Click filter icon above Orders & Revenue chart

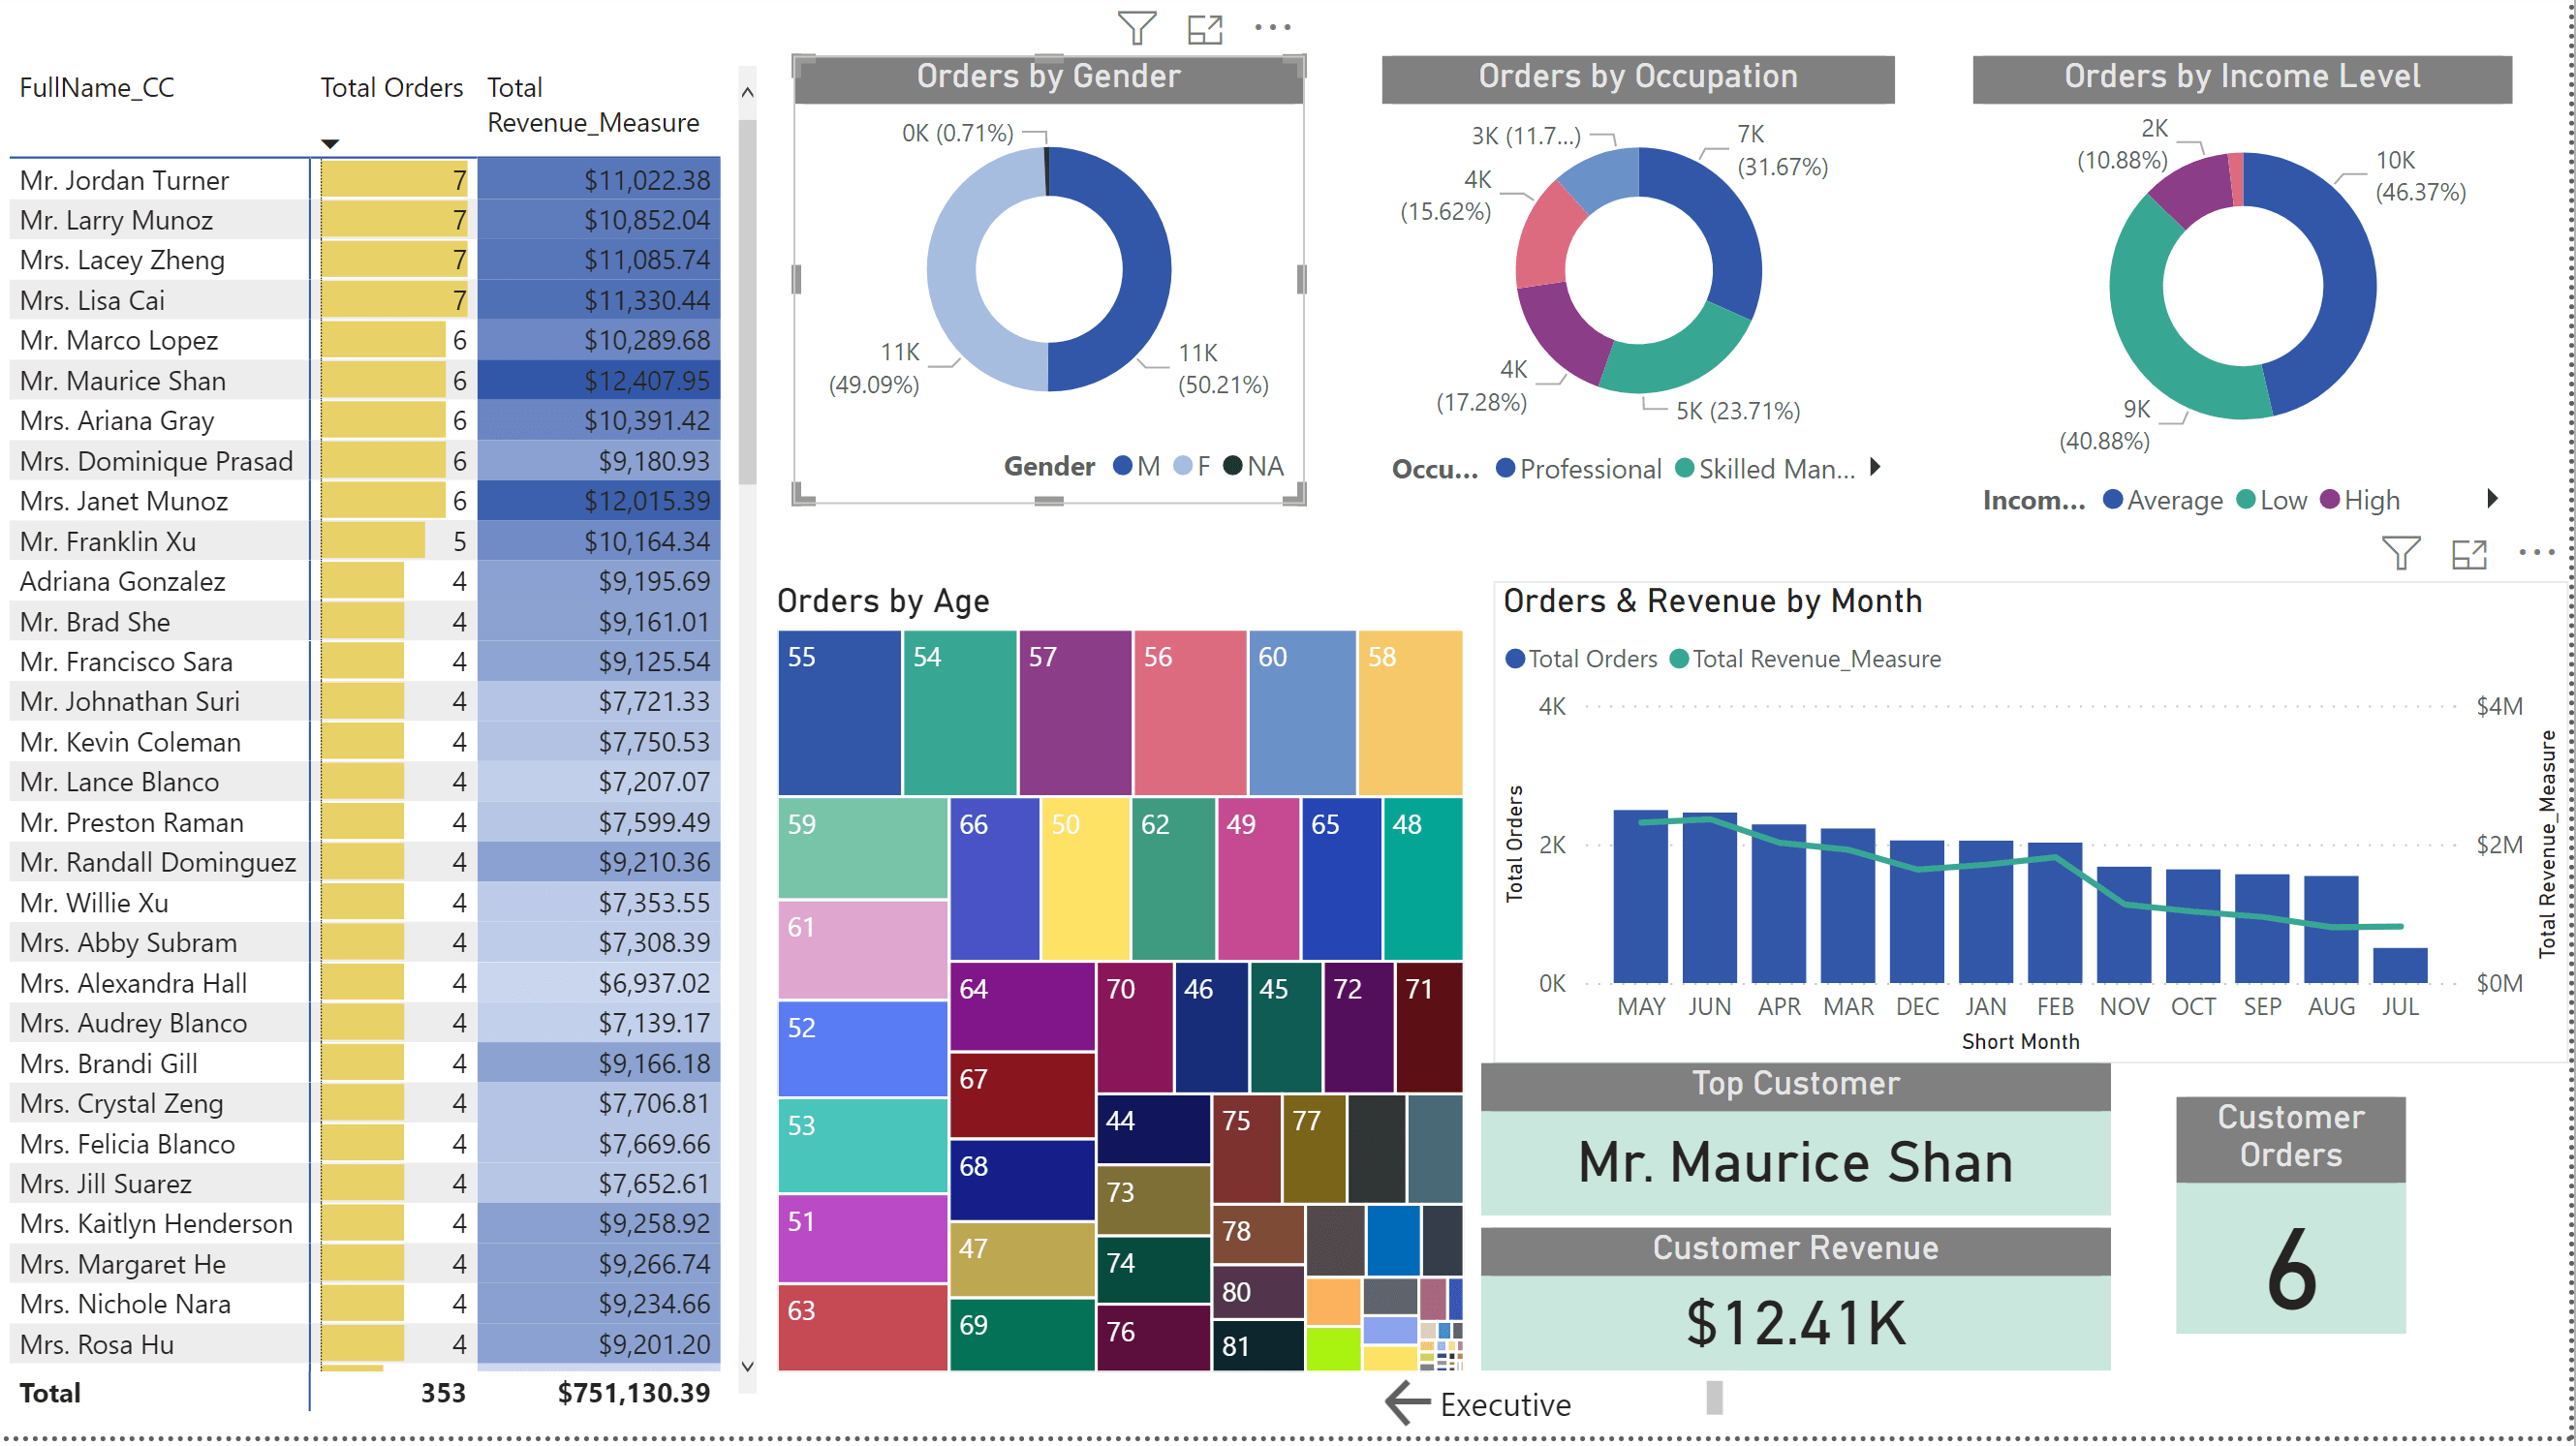point(2400,552)
